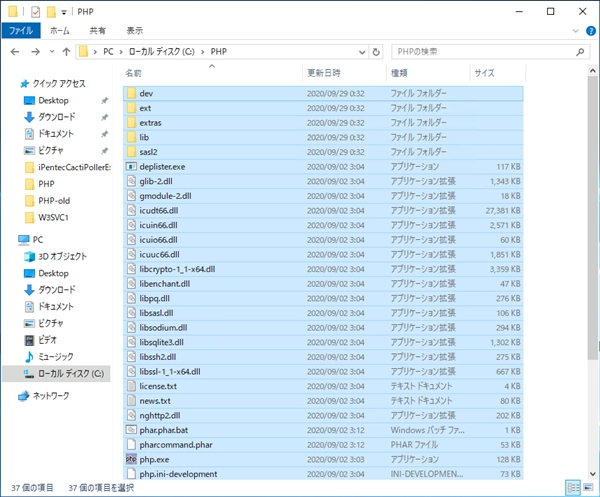Viewport: 600px width, 497px height.
Task: Open PHP-old in quick access list
Action: click(47, 200)
